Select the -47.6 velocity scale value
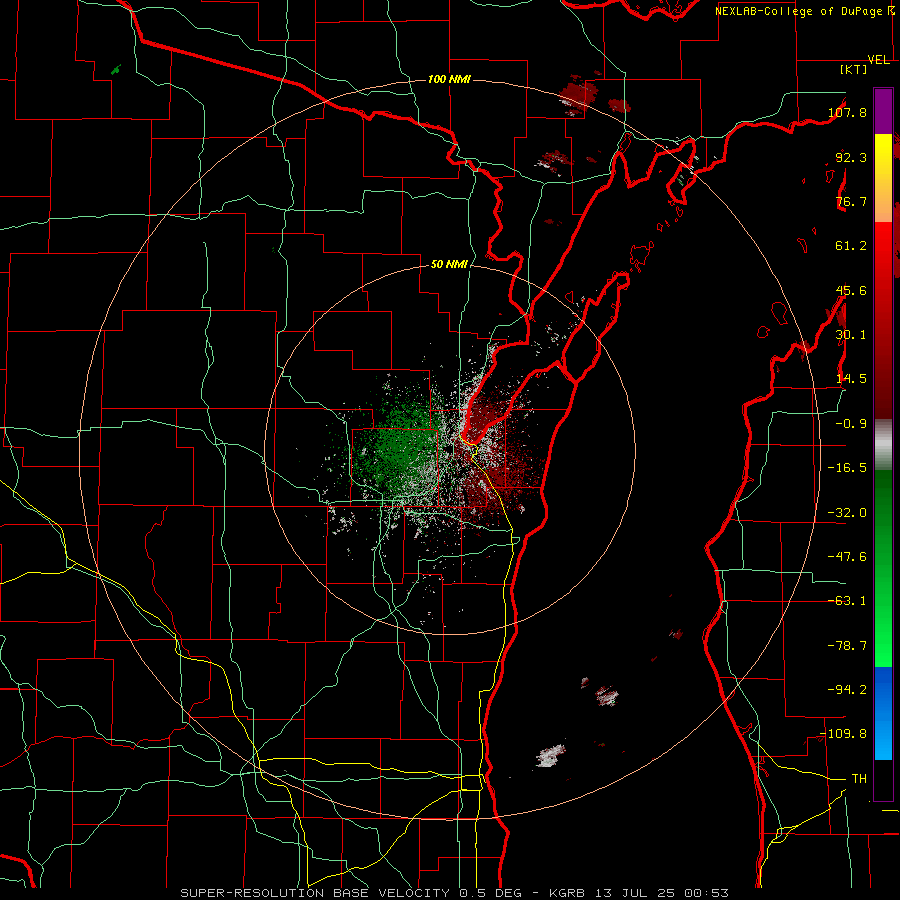Viewport: 900px width, 900px height. pos(847,556)
